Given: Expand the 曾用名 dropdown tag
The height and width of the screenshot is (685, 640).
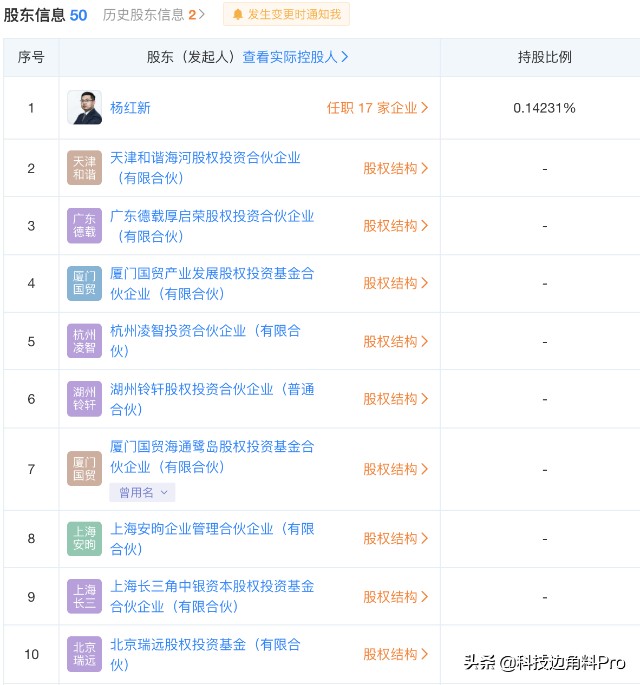Looking at the screenshot, I should coord(142,492).
